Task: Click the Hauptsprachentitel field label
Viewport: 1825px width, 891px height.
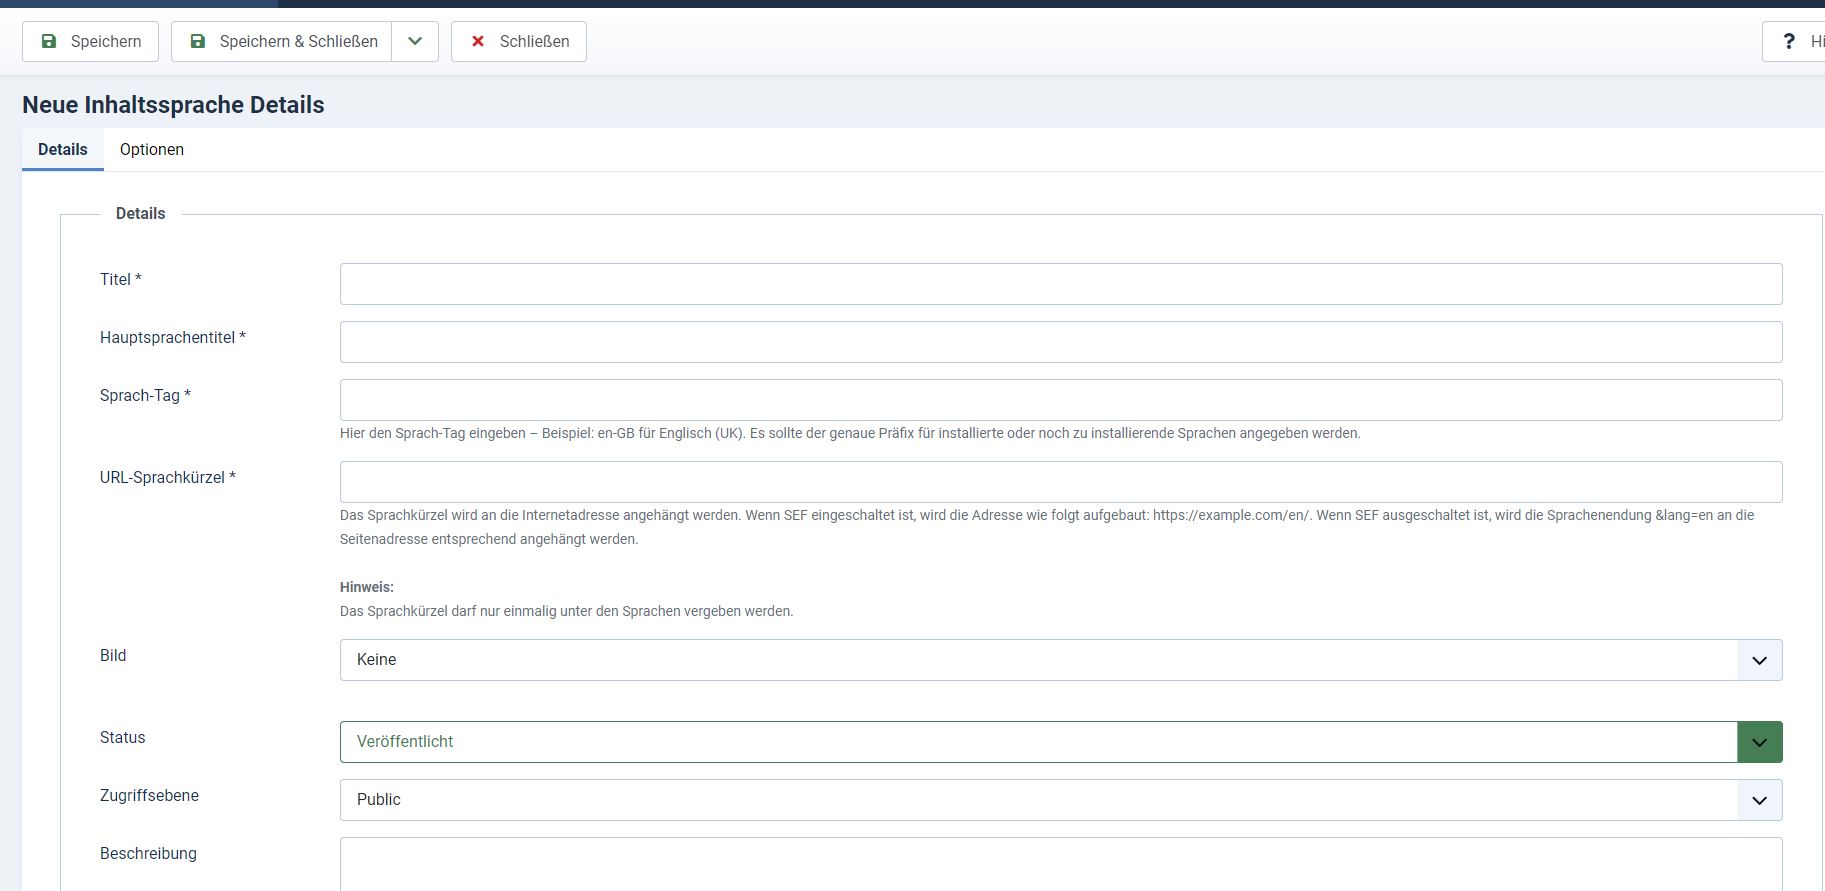Action: [x=167, y=338]
